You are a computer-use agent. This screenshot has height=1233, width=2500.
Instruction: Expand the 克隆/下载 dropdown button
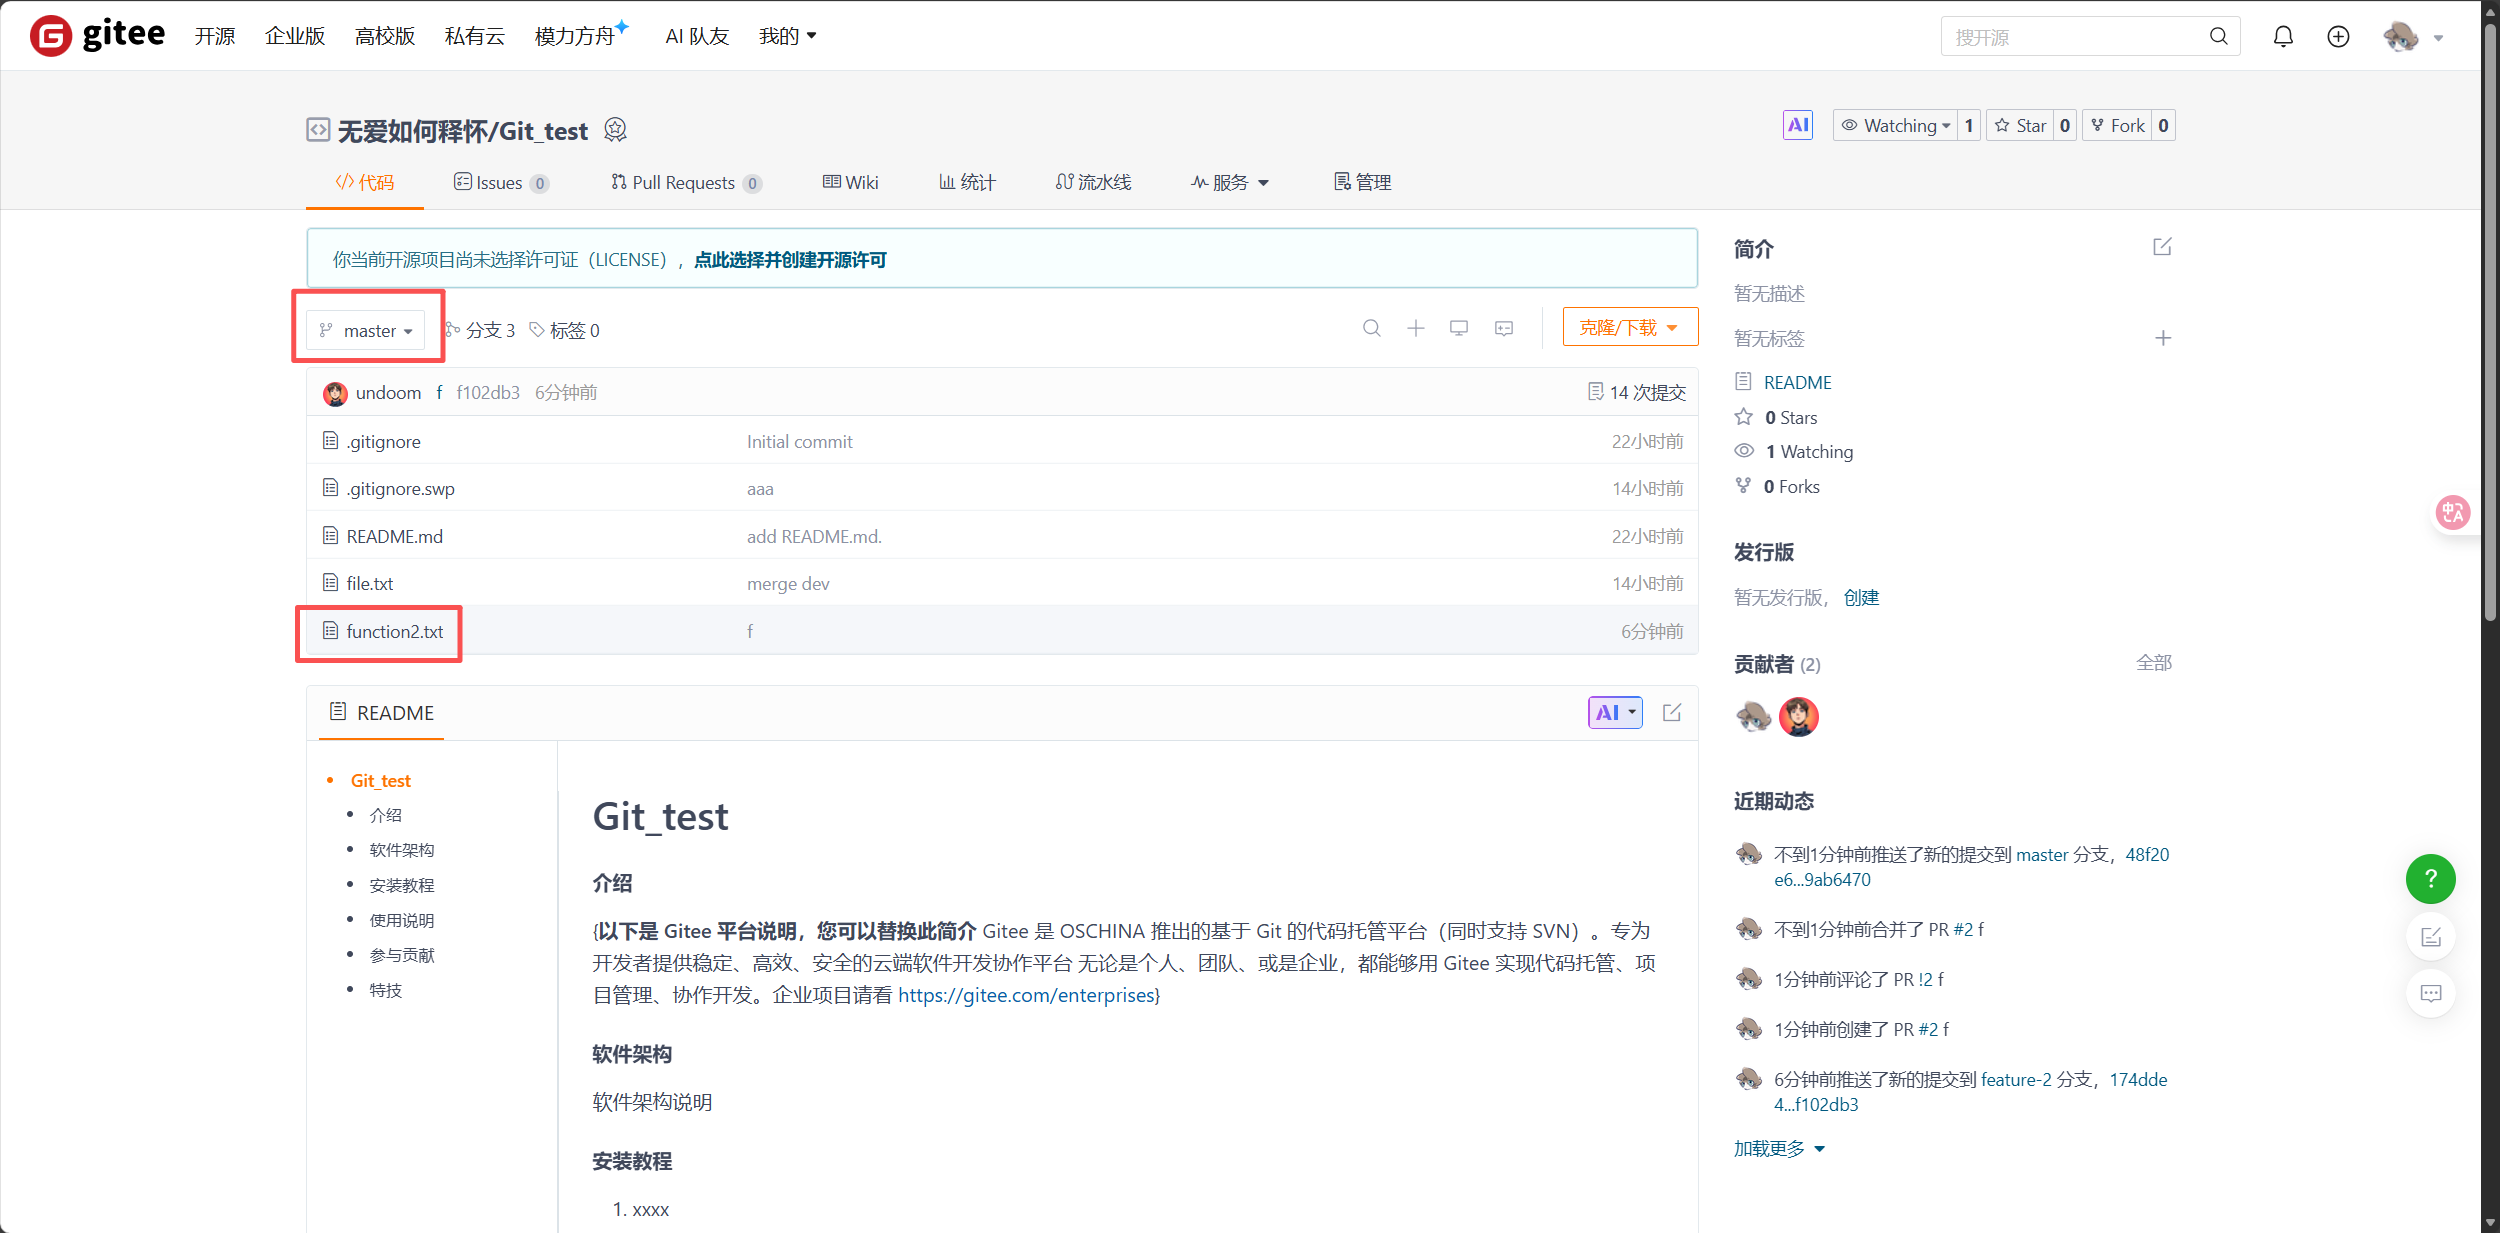pyautogui.click(x=1629, y=328)
